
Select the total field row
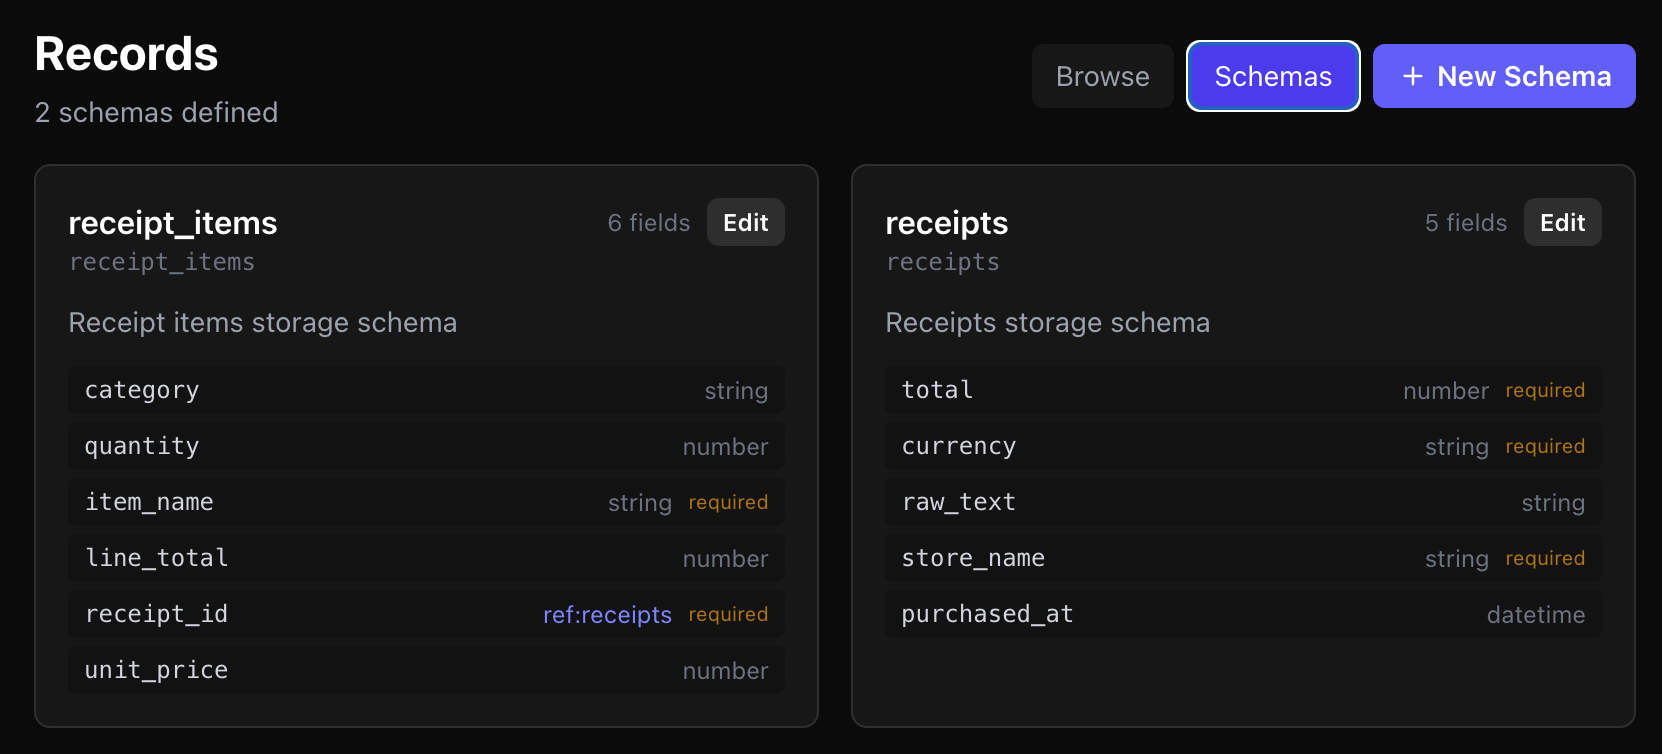1243,390
